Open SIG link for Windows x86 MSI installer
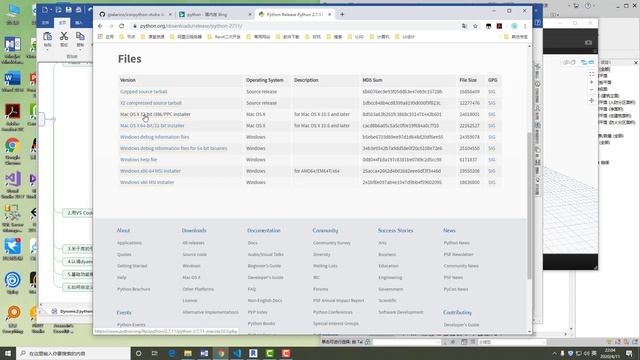 click(x=491, y=182)
